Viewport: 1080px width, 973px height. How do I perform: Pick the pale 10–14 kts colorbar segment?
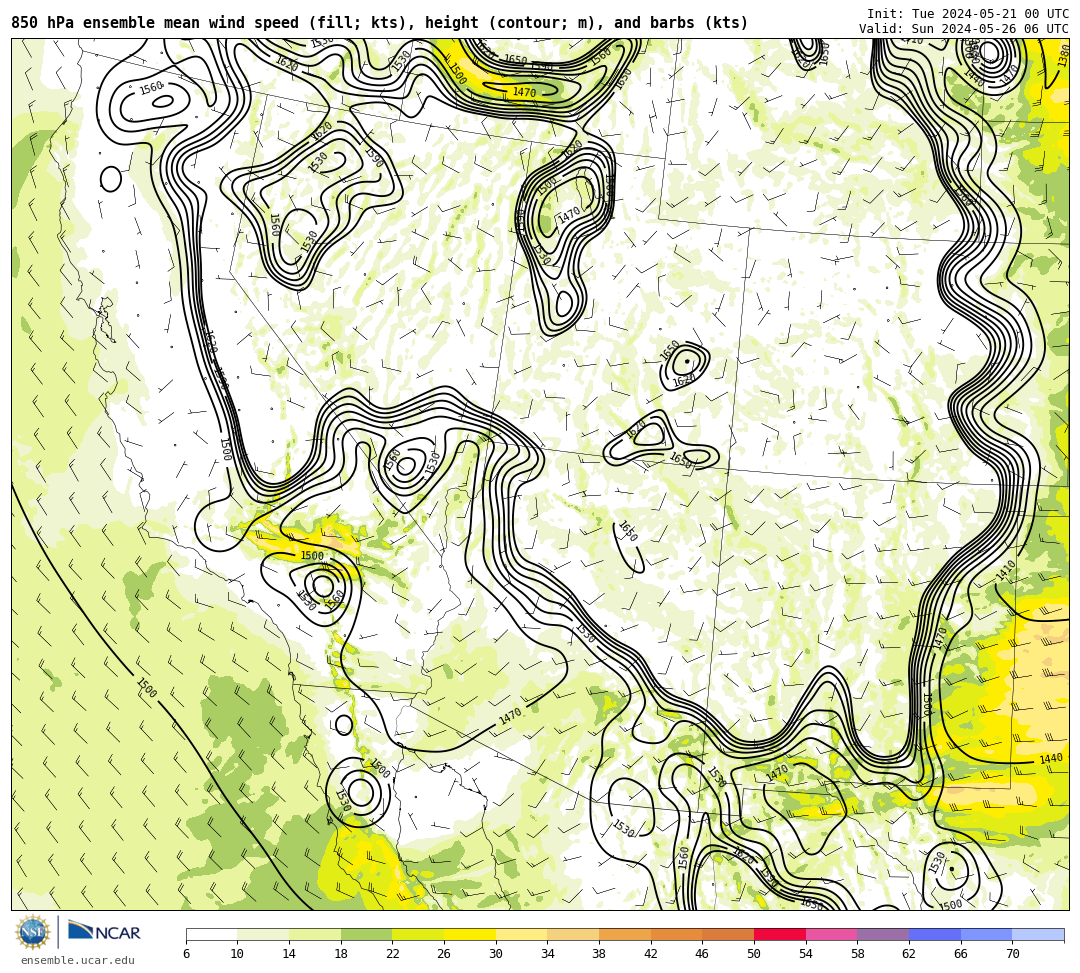click(263, 934)
